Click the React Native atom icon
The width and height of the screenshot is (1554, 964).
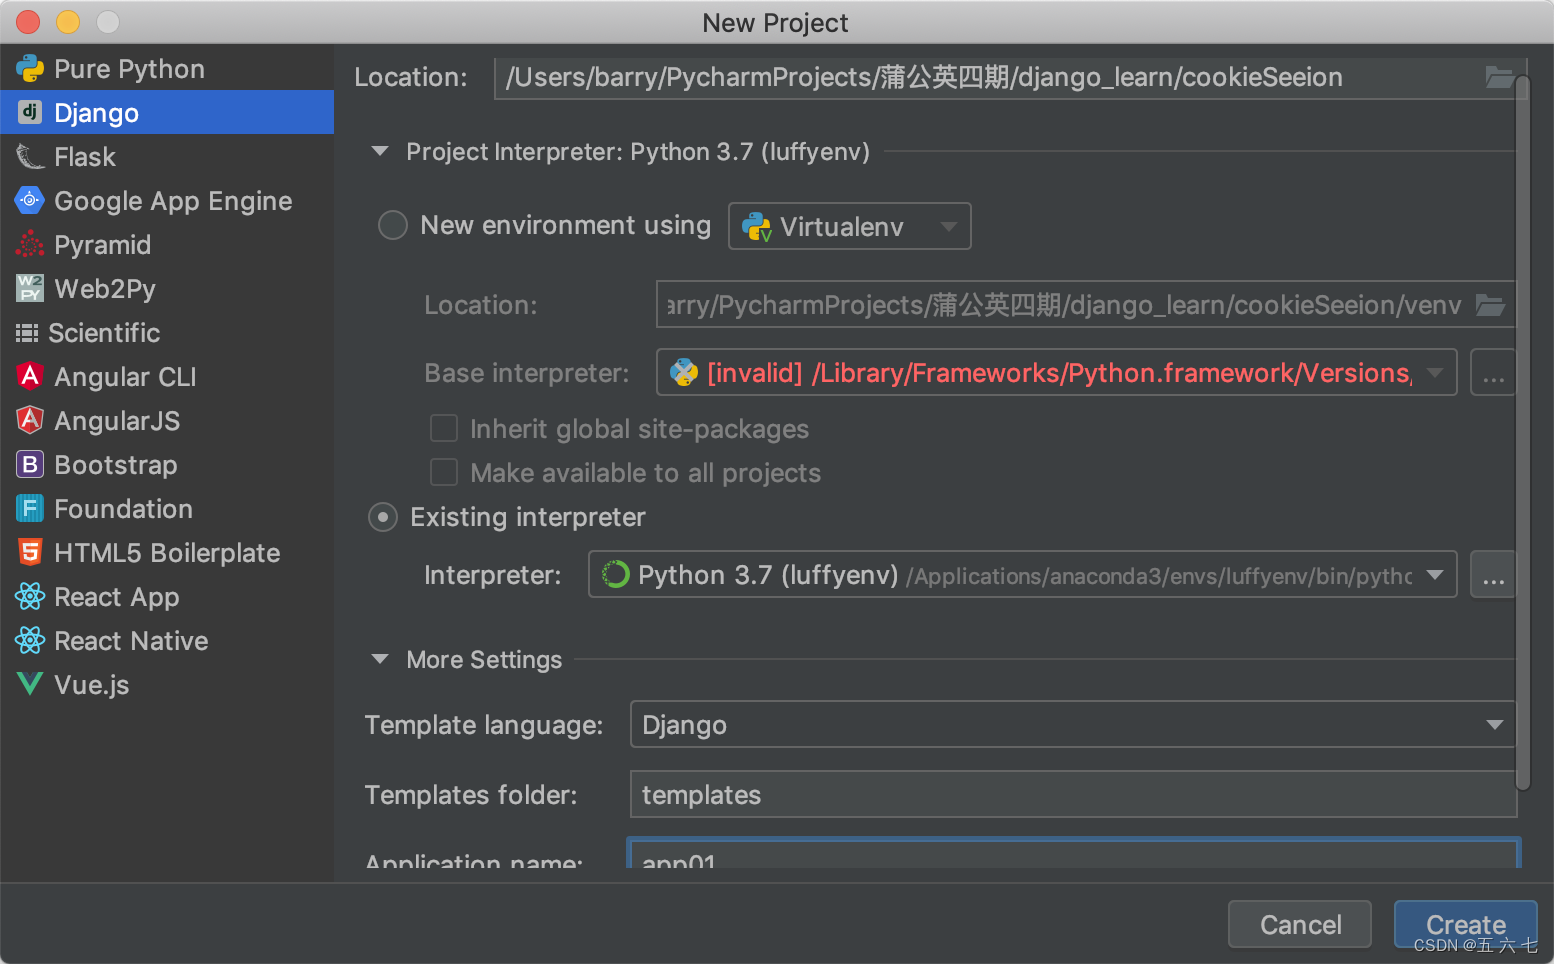(30, 640)
